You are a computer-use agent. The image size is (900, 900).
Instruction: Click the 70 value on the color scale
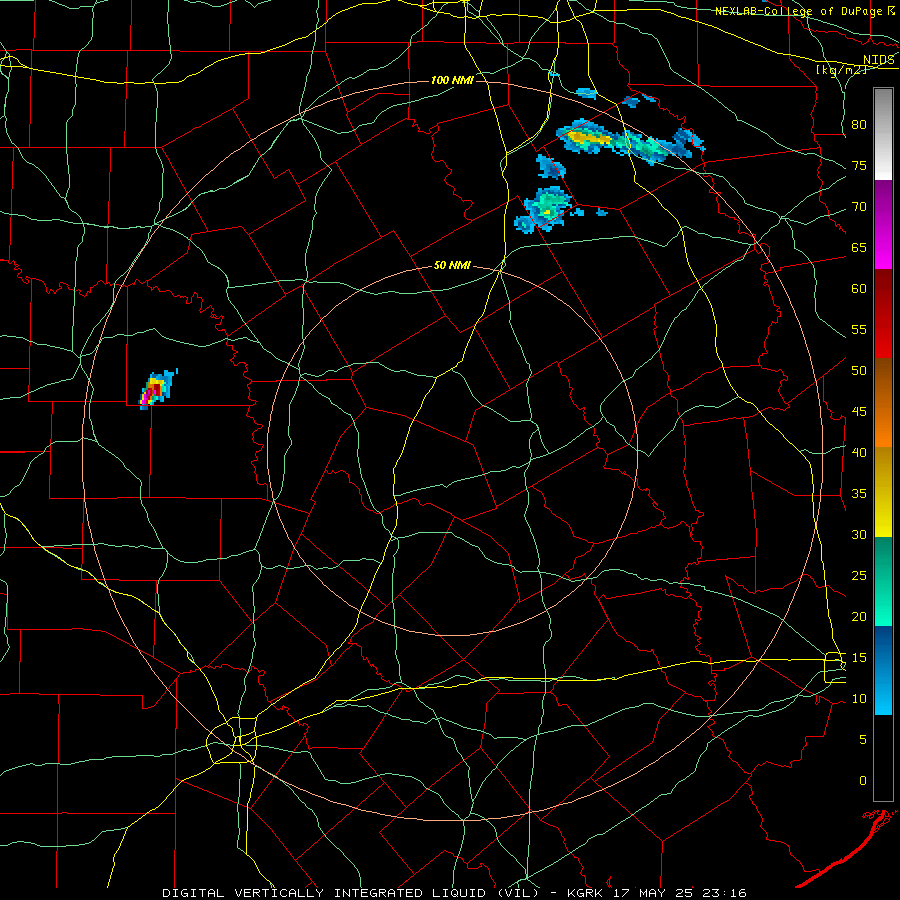click(859, 207)
